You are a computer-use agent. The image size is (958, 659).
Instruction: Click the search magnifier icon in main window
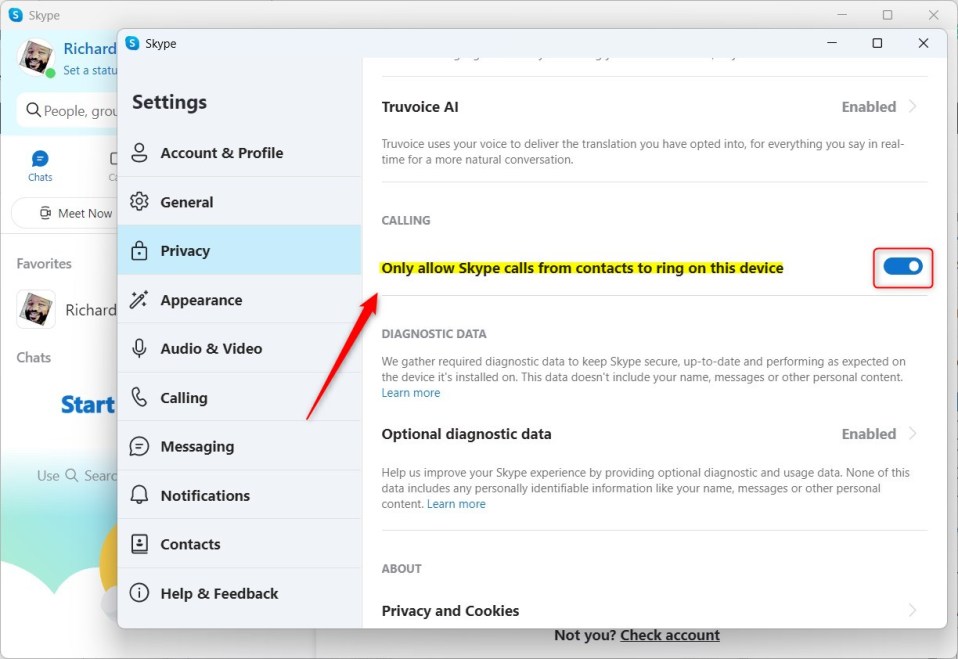point(33,110)
